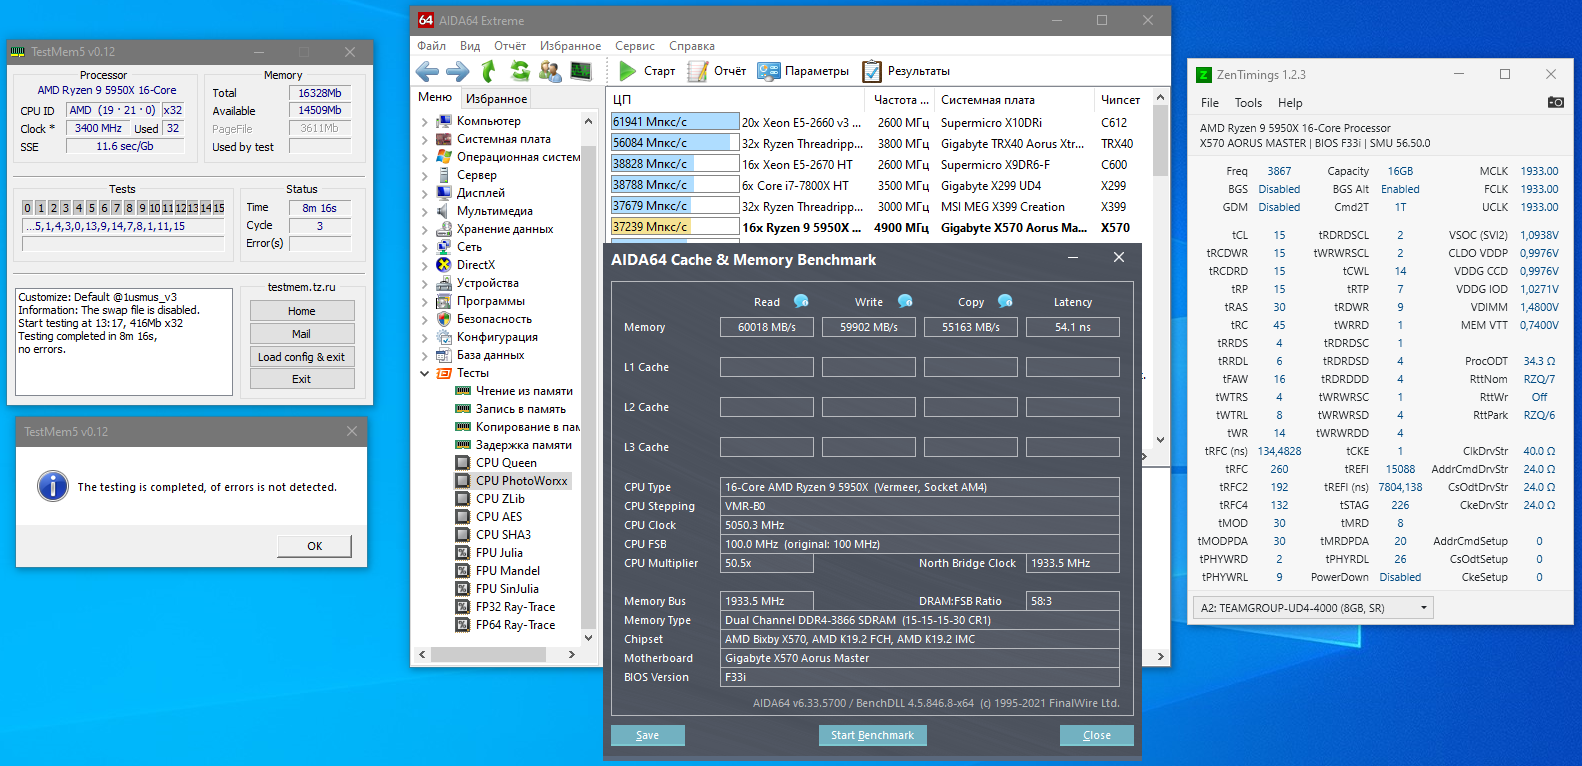Expand the Мультимедиа tree node
This screenshot has height=766, width=1582.
point(424,212)
